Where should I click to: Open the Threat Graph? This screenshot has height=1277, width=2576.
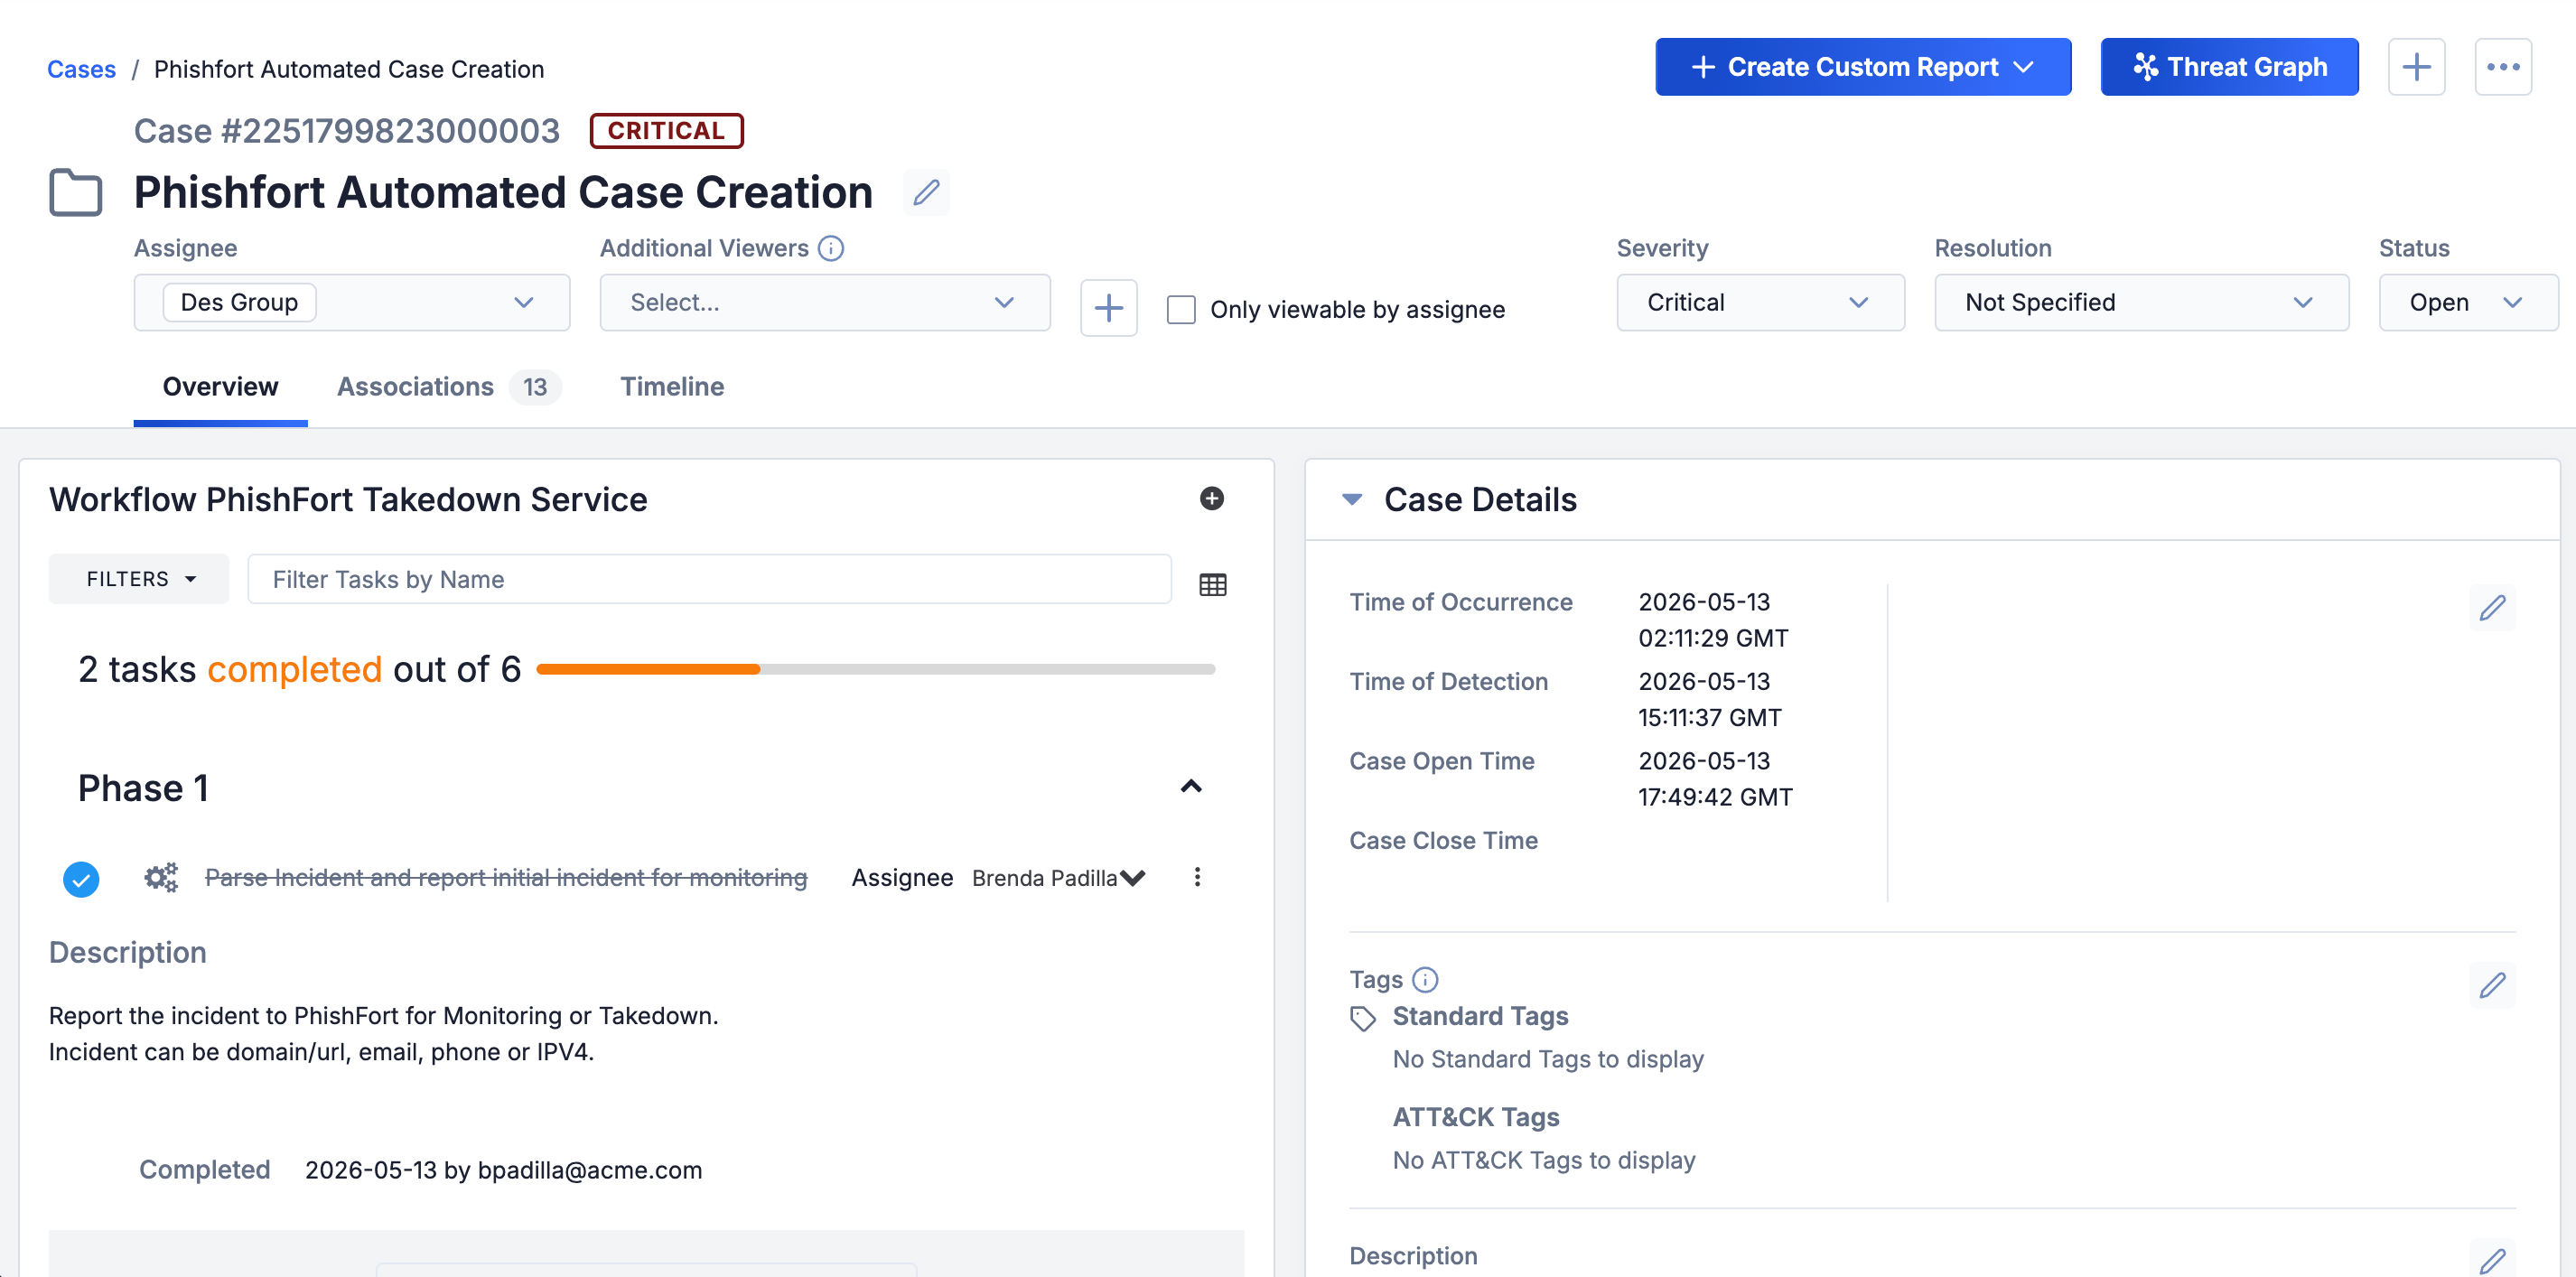pyautogui.click(x=2228, y=67)
